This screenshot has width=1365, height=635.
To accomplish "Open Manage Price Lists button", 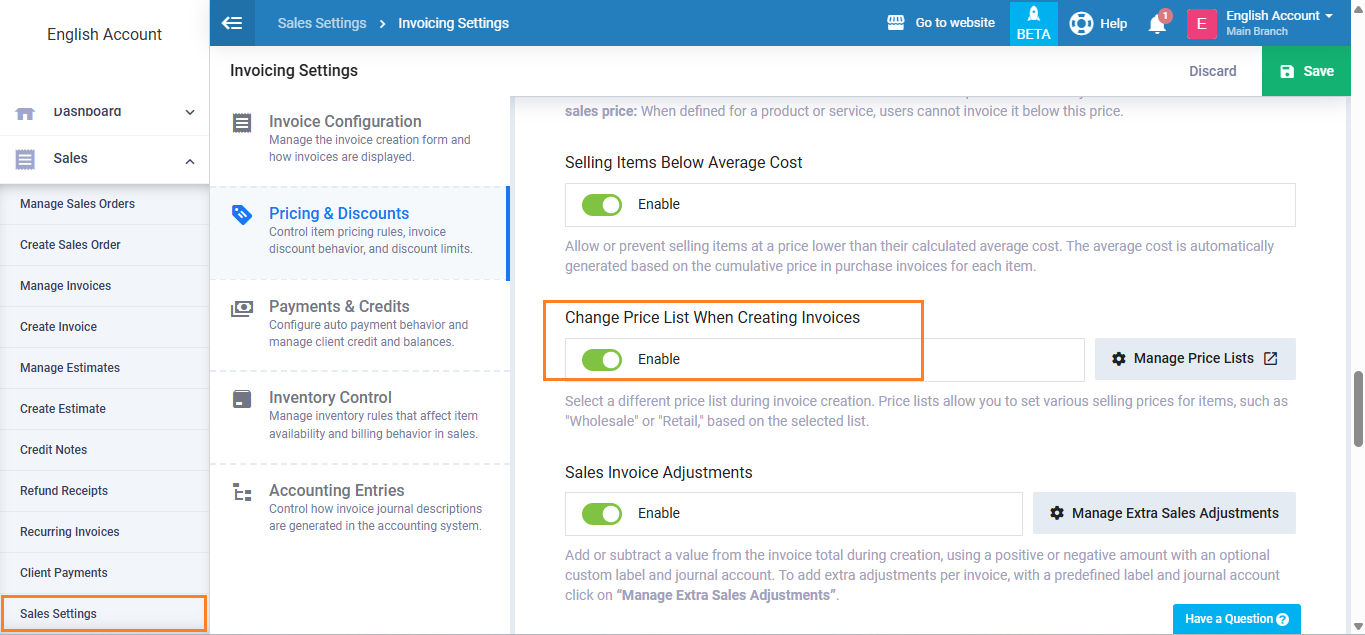I will pyautogui.click(x=1195, y=359).
